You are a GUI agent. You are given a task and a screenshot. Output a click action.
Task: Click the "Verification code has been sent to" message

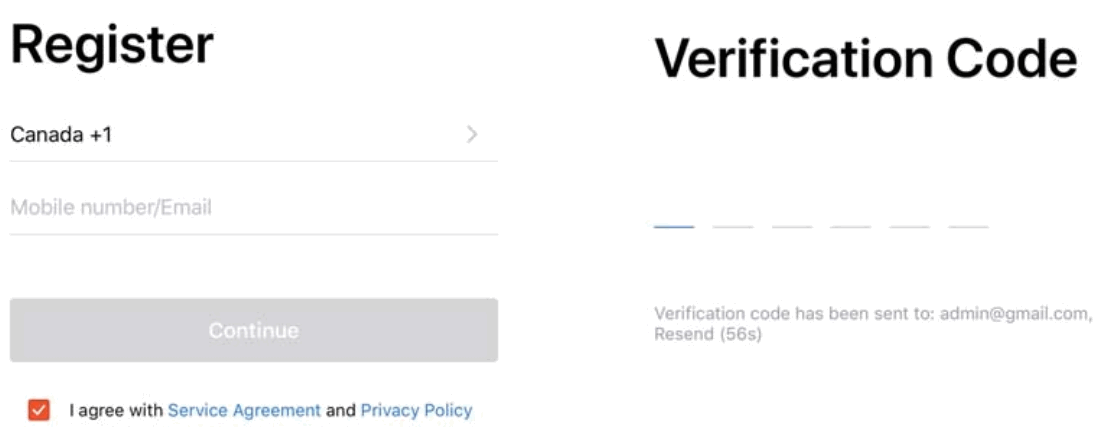(x=792, y=314)
